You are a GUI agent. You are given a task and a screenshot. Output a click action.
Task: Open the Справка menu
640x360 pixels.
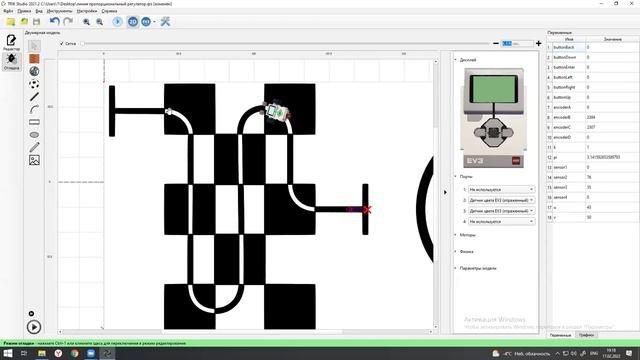(109, 11)
